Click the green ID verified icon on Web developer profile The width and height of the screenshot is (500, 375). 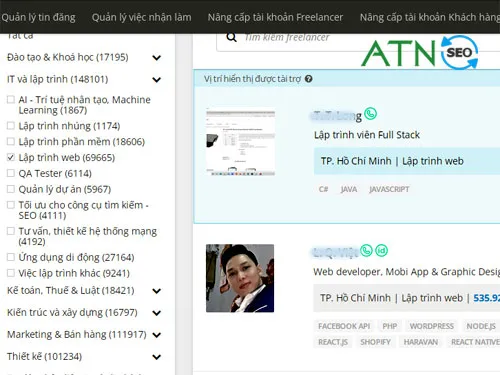click(382, 250)
